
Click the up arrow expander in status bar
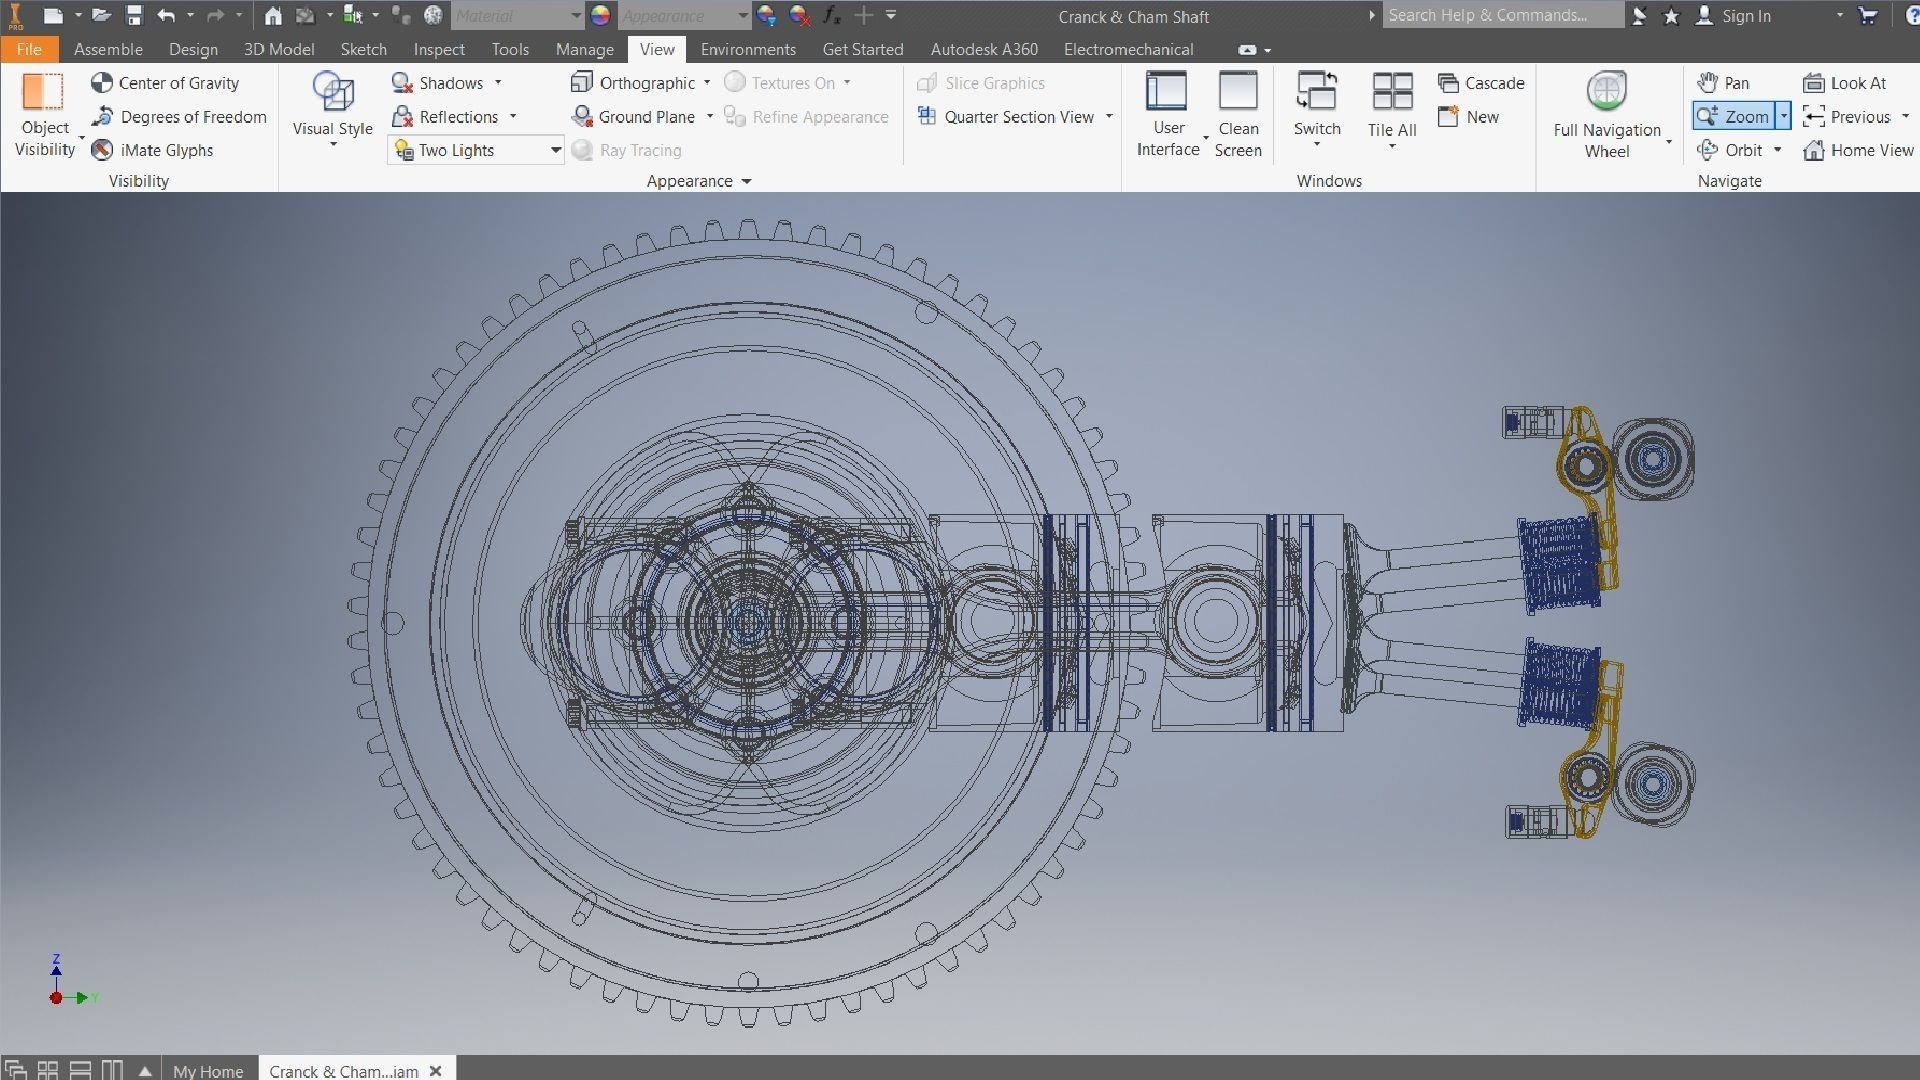point(145,1071)
